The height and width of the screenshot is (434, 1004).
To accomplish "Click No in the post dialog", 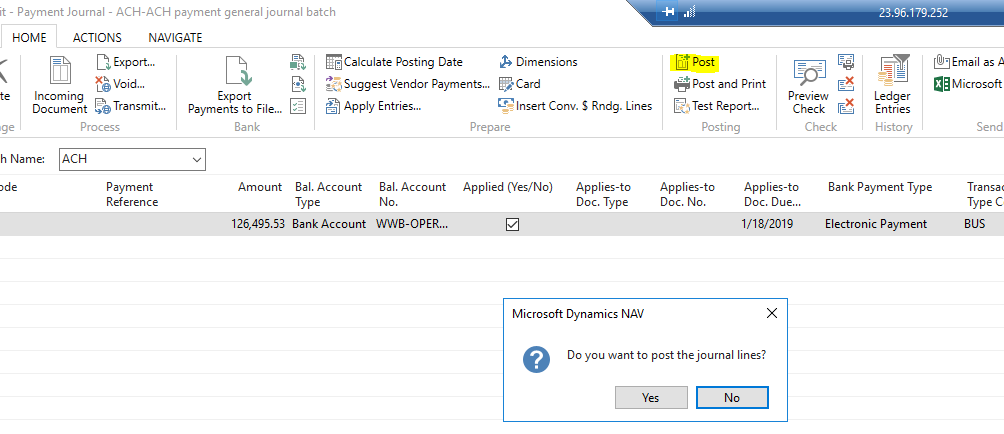I will point(732,398).
